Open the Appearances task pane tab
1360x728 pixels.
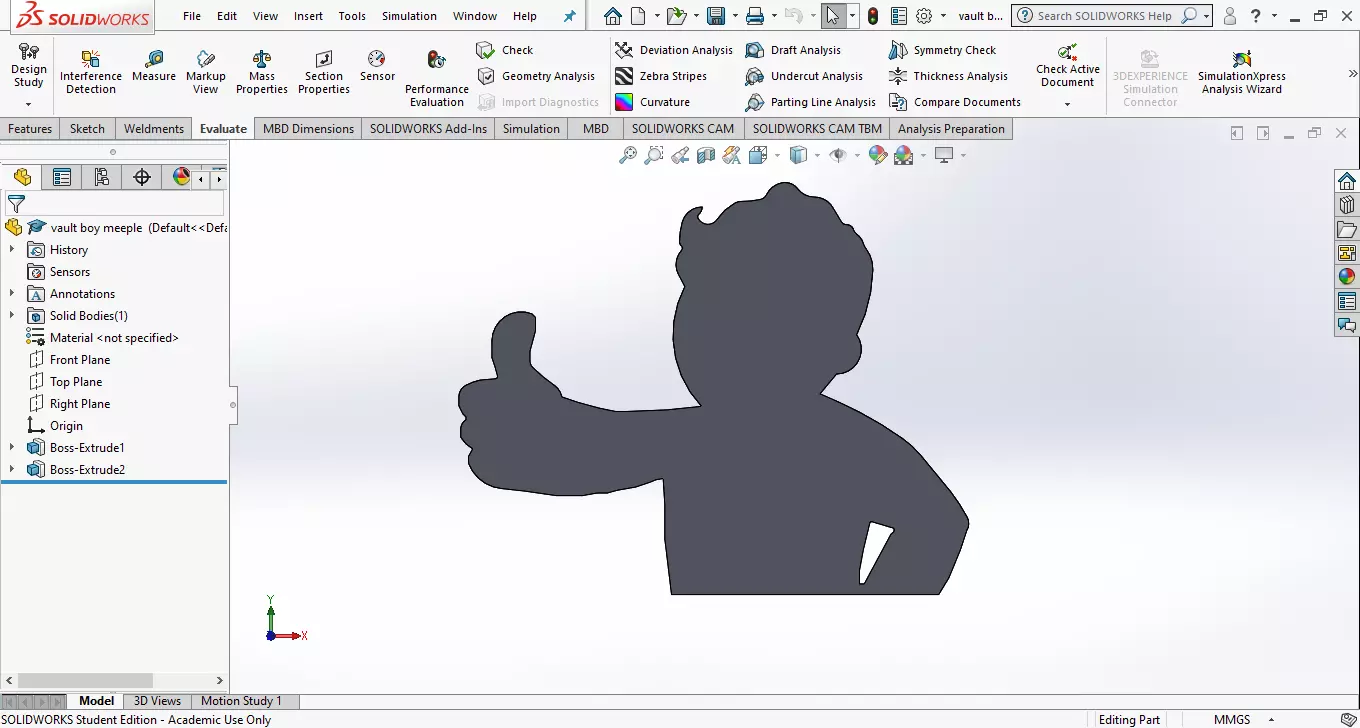(x=1347, y=277)
